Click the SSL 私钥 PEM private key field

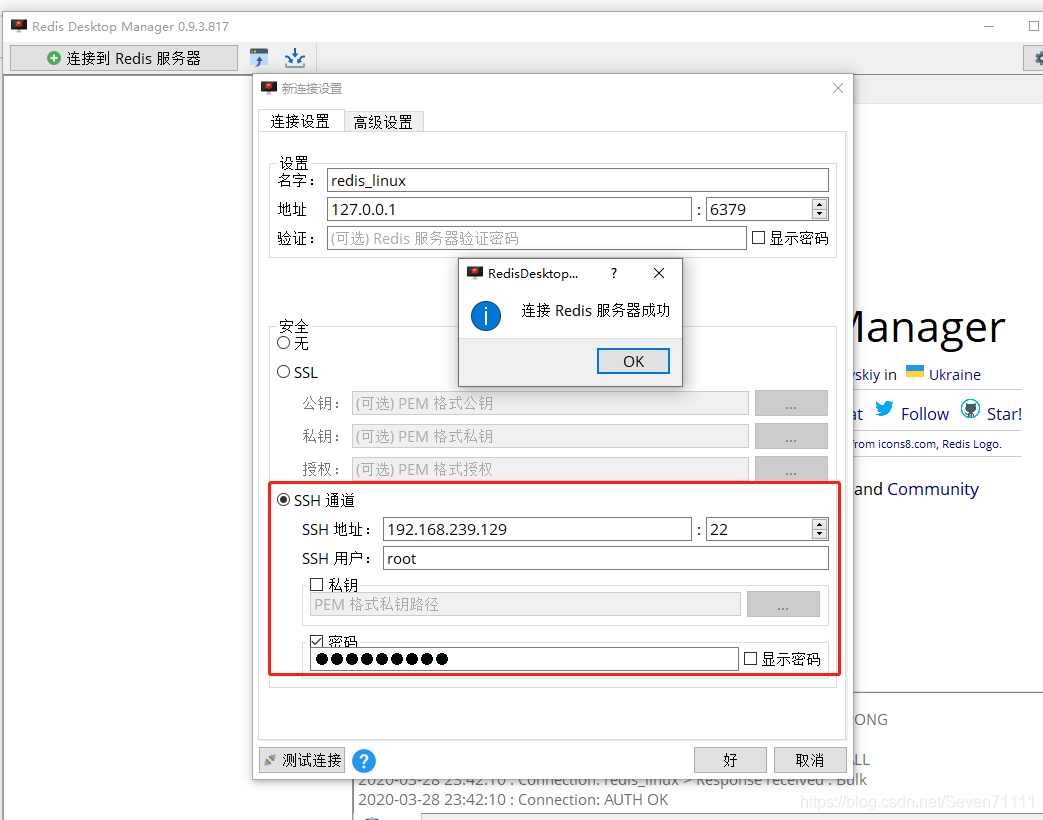click(550, 436)
